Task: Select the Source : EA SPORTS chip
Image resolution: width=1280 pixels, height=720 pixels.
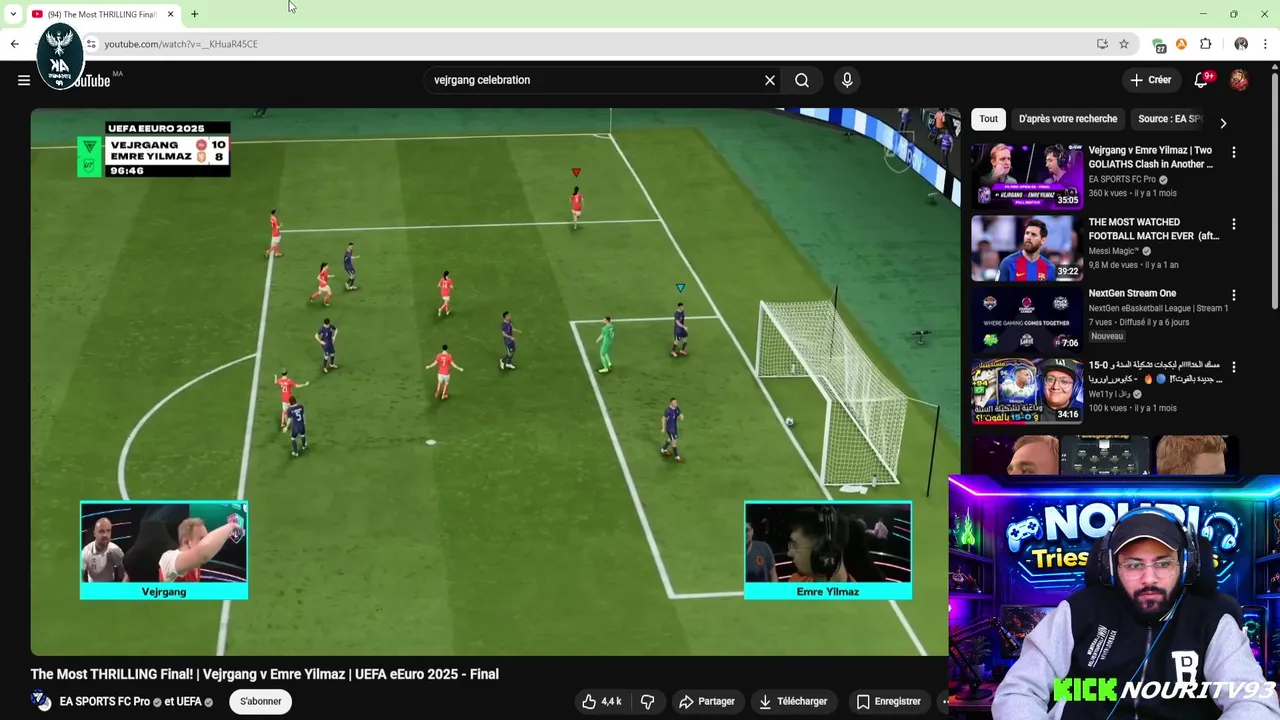Action: 1170,119
